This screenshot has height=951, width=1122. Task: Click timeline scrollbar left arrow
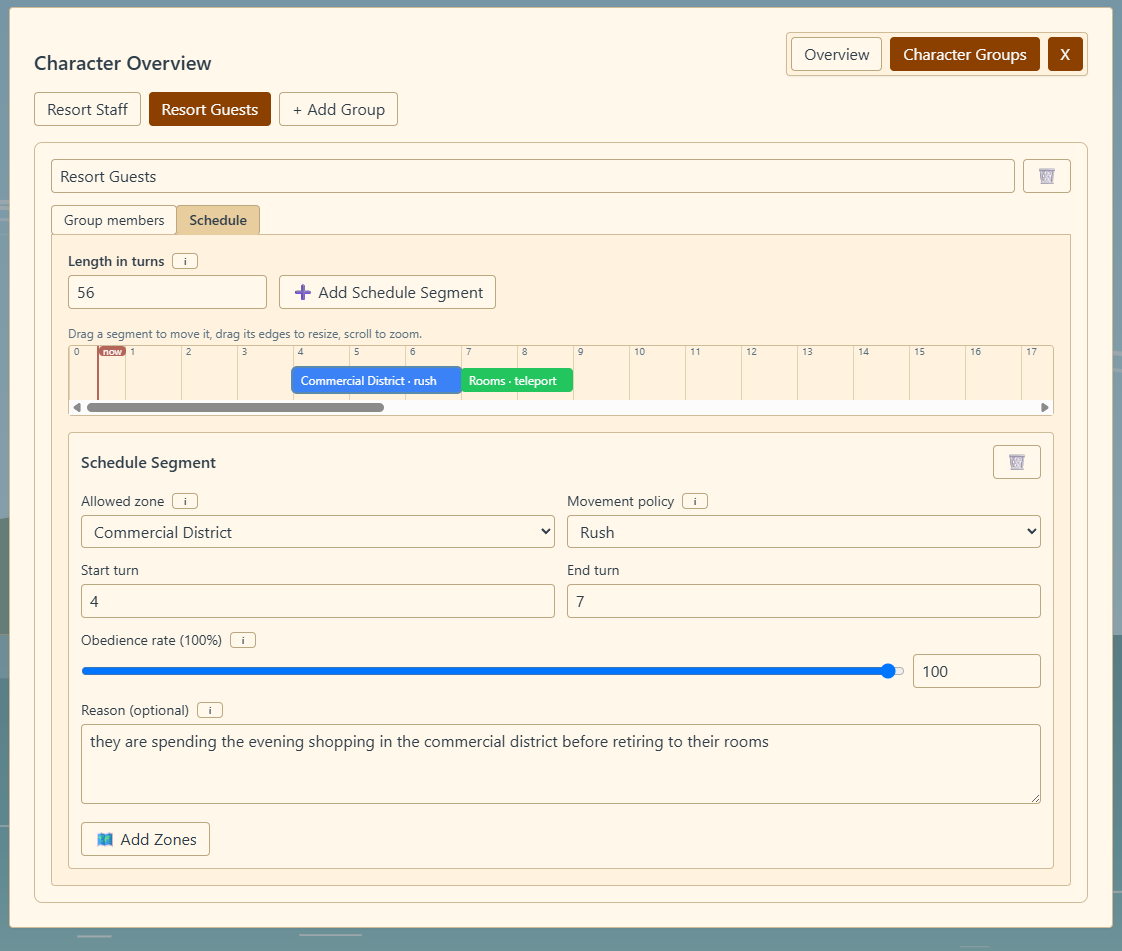pos(77,408)
